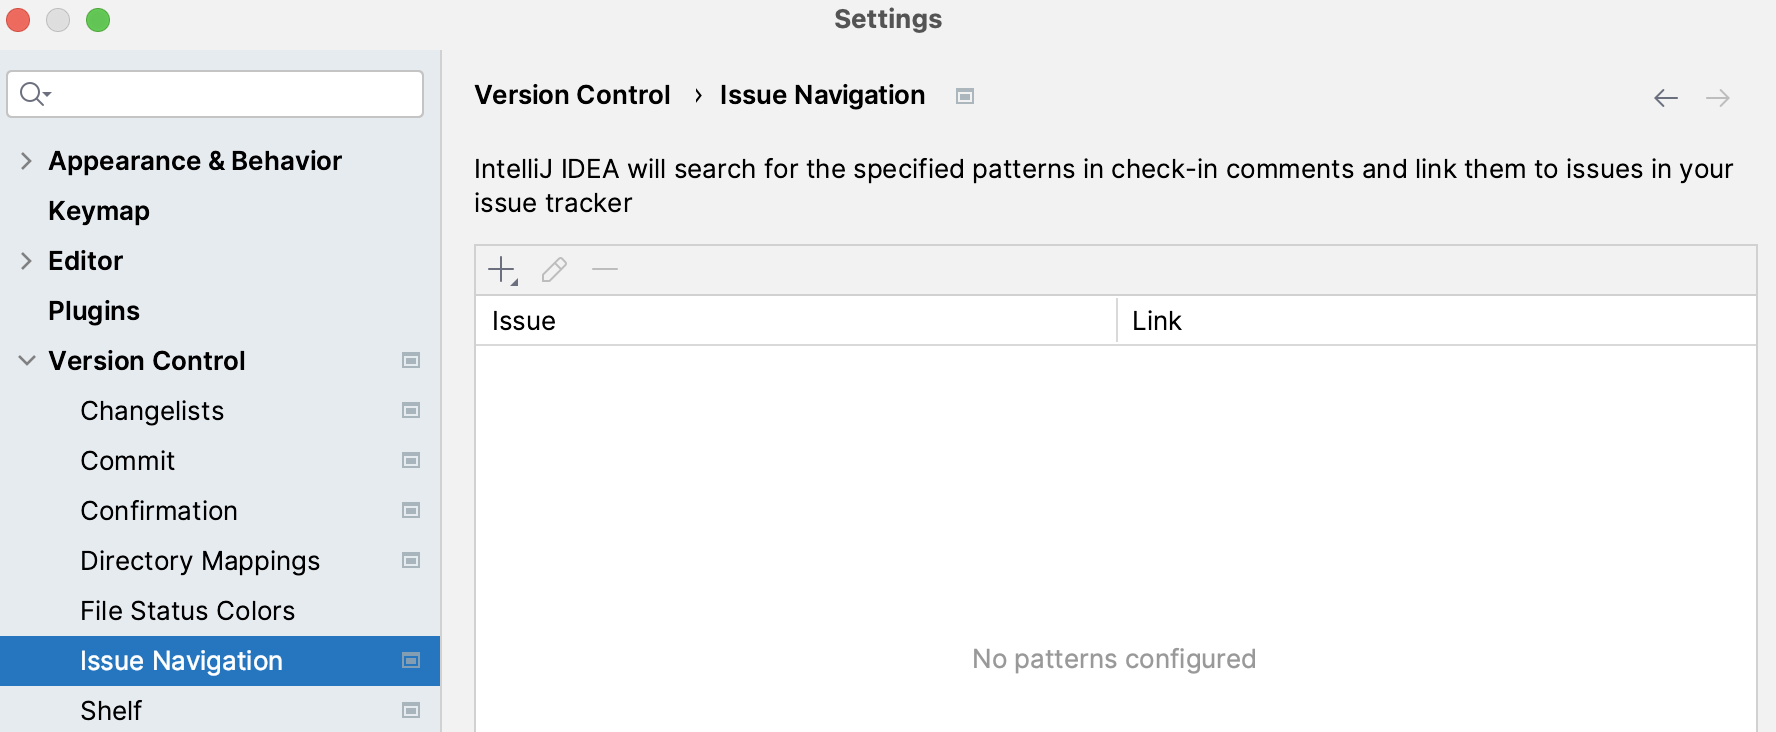Navigate back using the left arrow

pyautogui.click(x=1664, y=97)
